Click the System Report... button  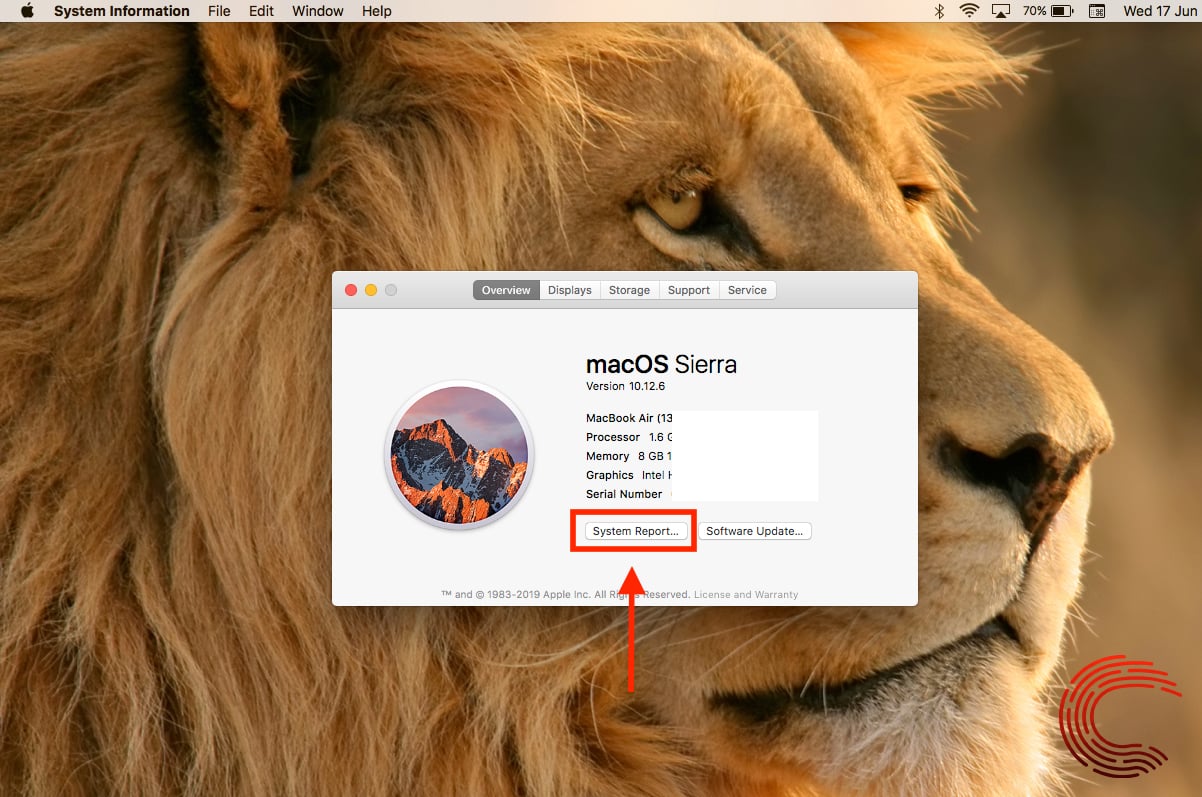pyautogui.click(x=636, y=531)
